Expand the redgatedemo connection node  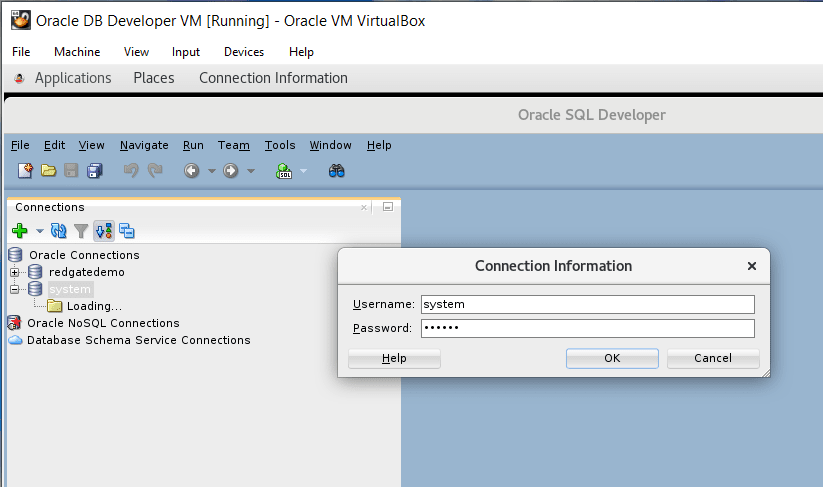[15, 272]
